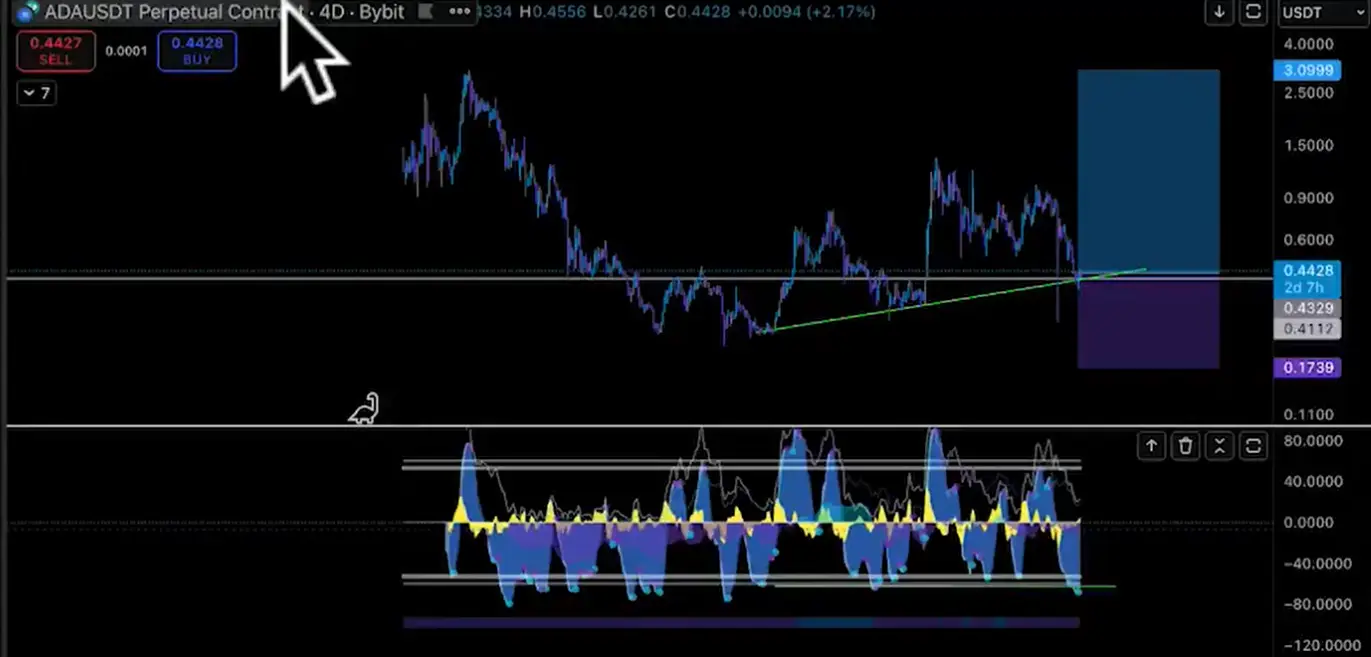Open the ADAUSDT Perpetual Contract symbol title
The height and width of the screenshot is (657, 1371).
173,13
